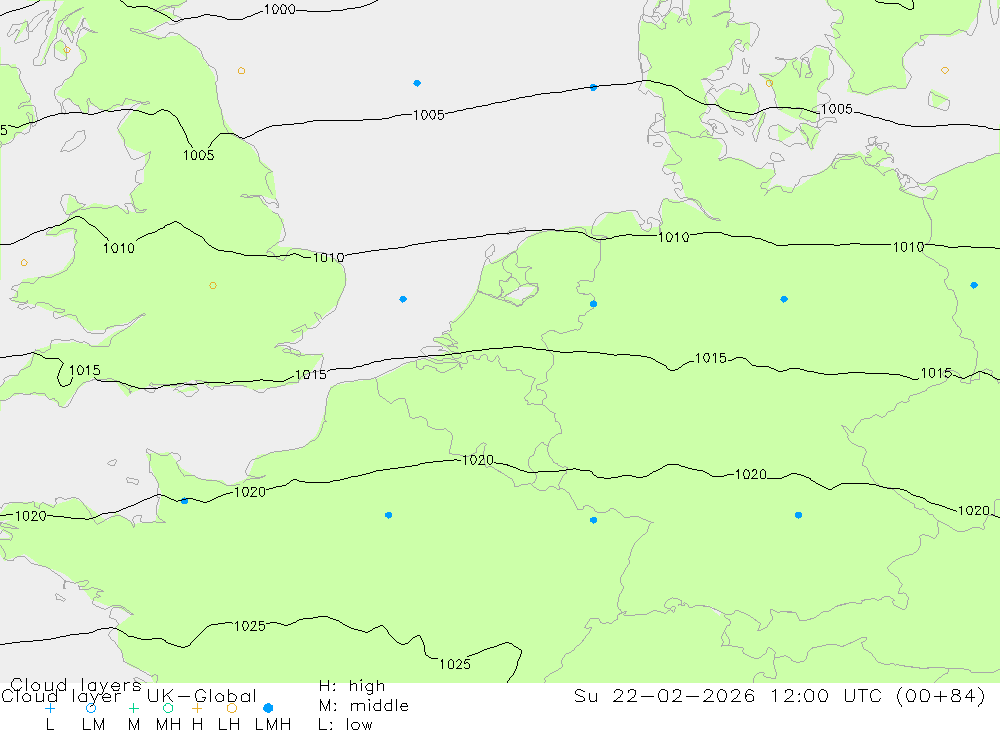Select the blue dot near the right edge below 1010
Image resolution: width=1000 pixels, height=733 pixels.
[x=974, y=285]
